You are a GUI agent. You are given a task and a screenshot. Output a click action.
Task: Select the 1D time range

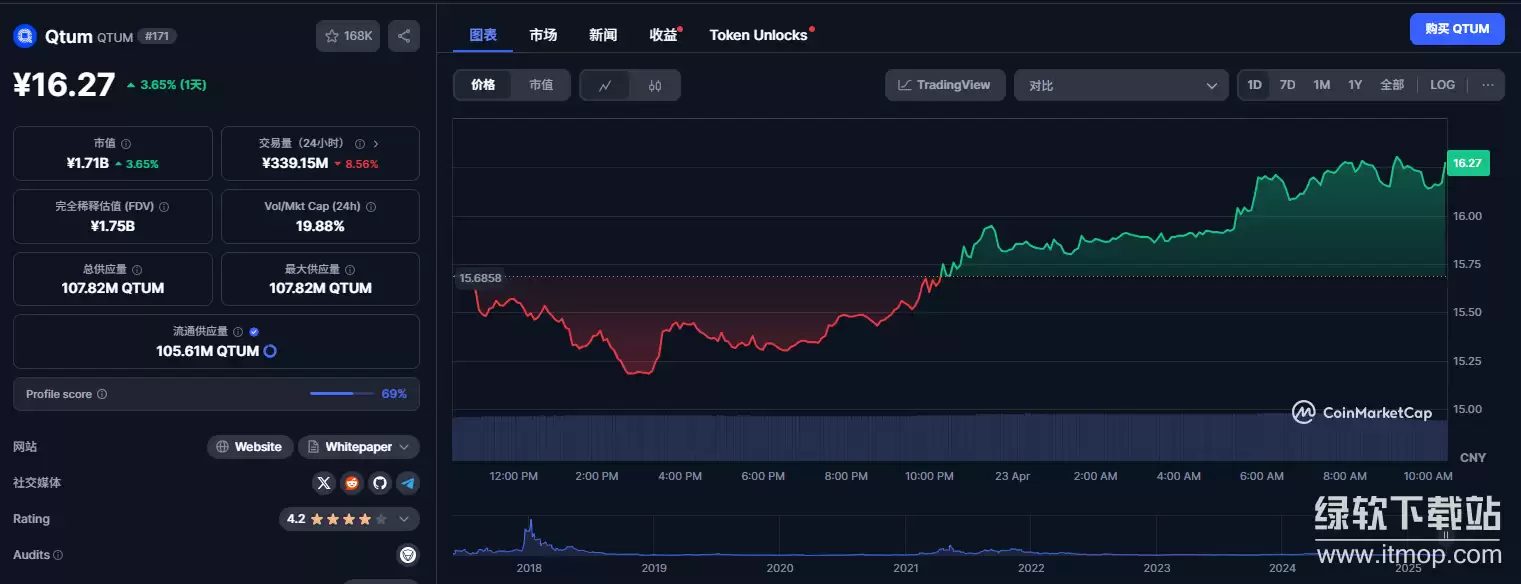click(1254, 85)
